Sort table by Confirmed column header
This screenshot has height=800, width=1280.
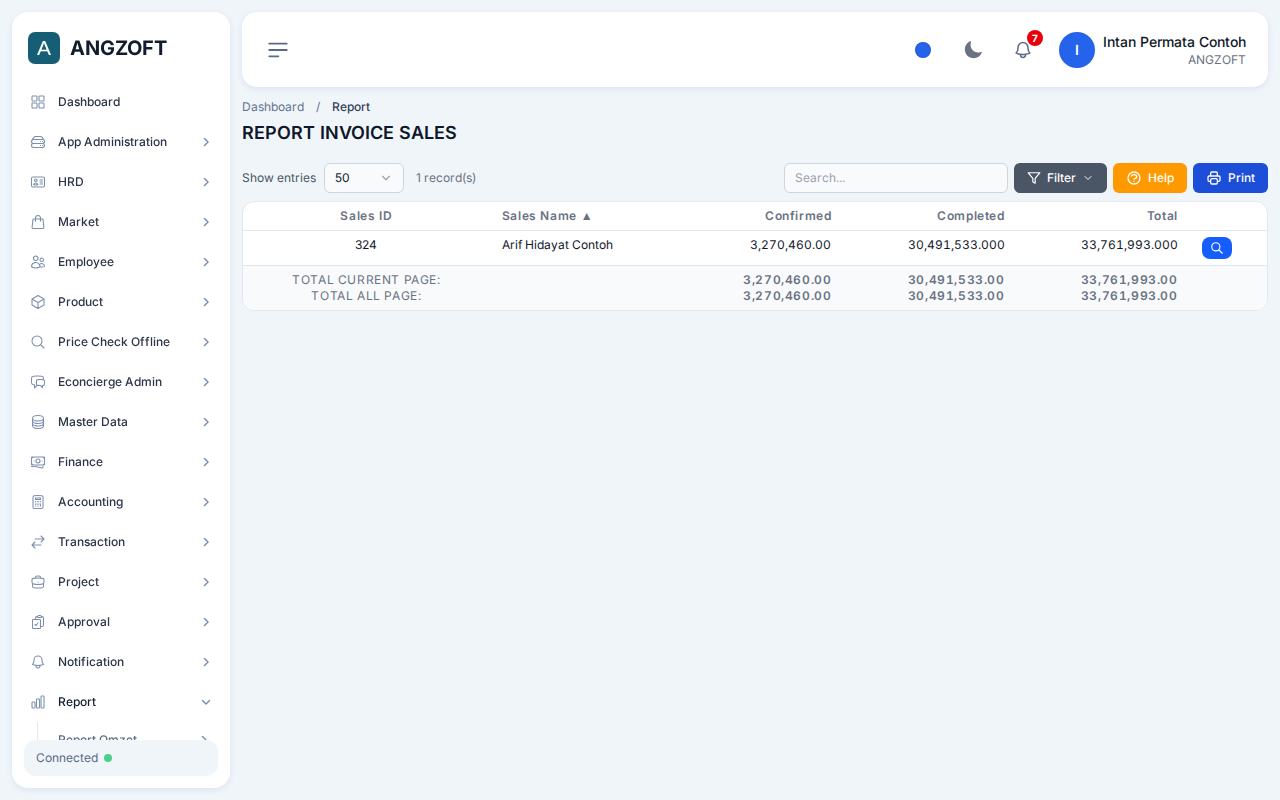click(798, 216)
